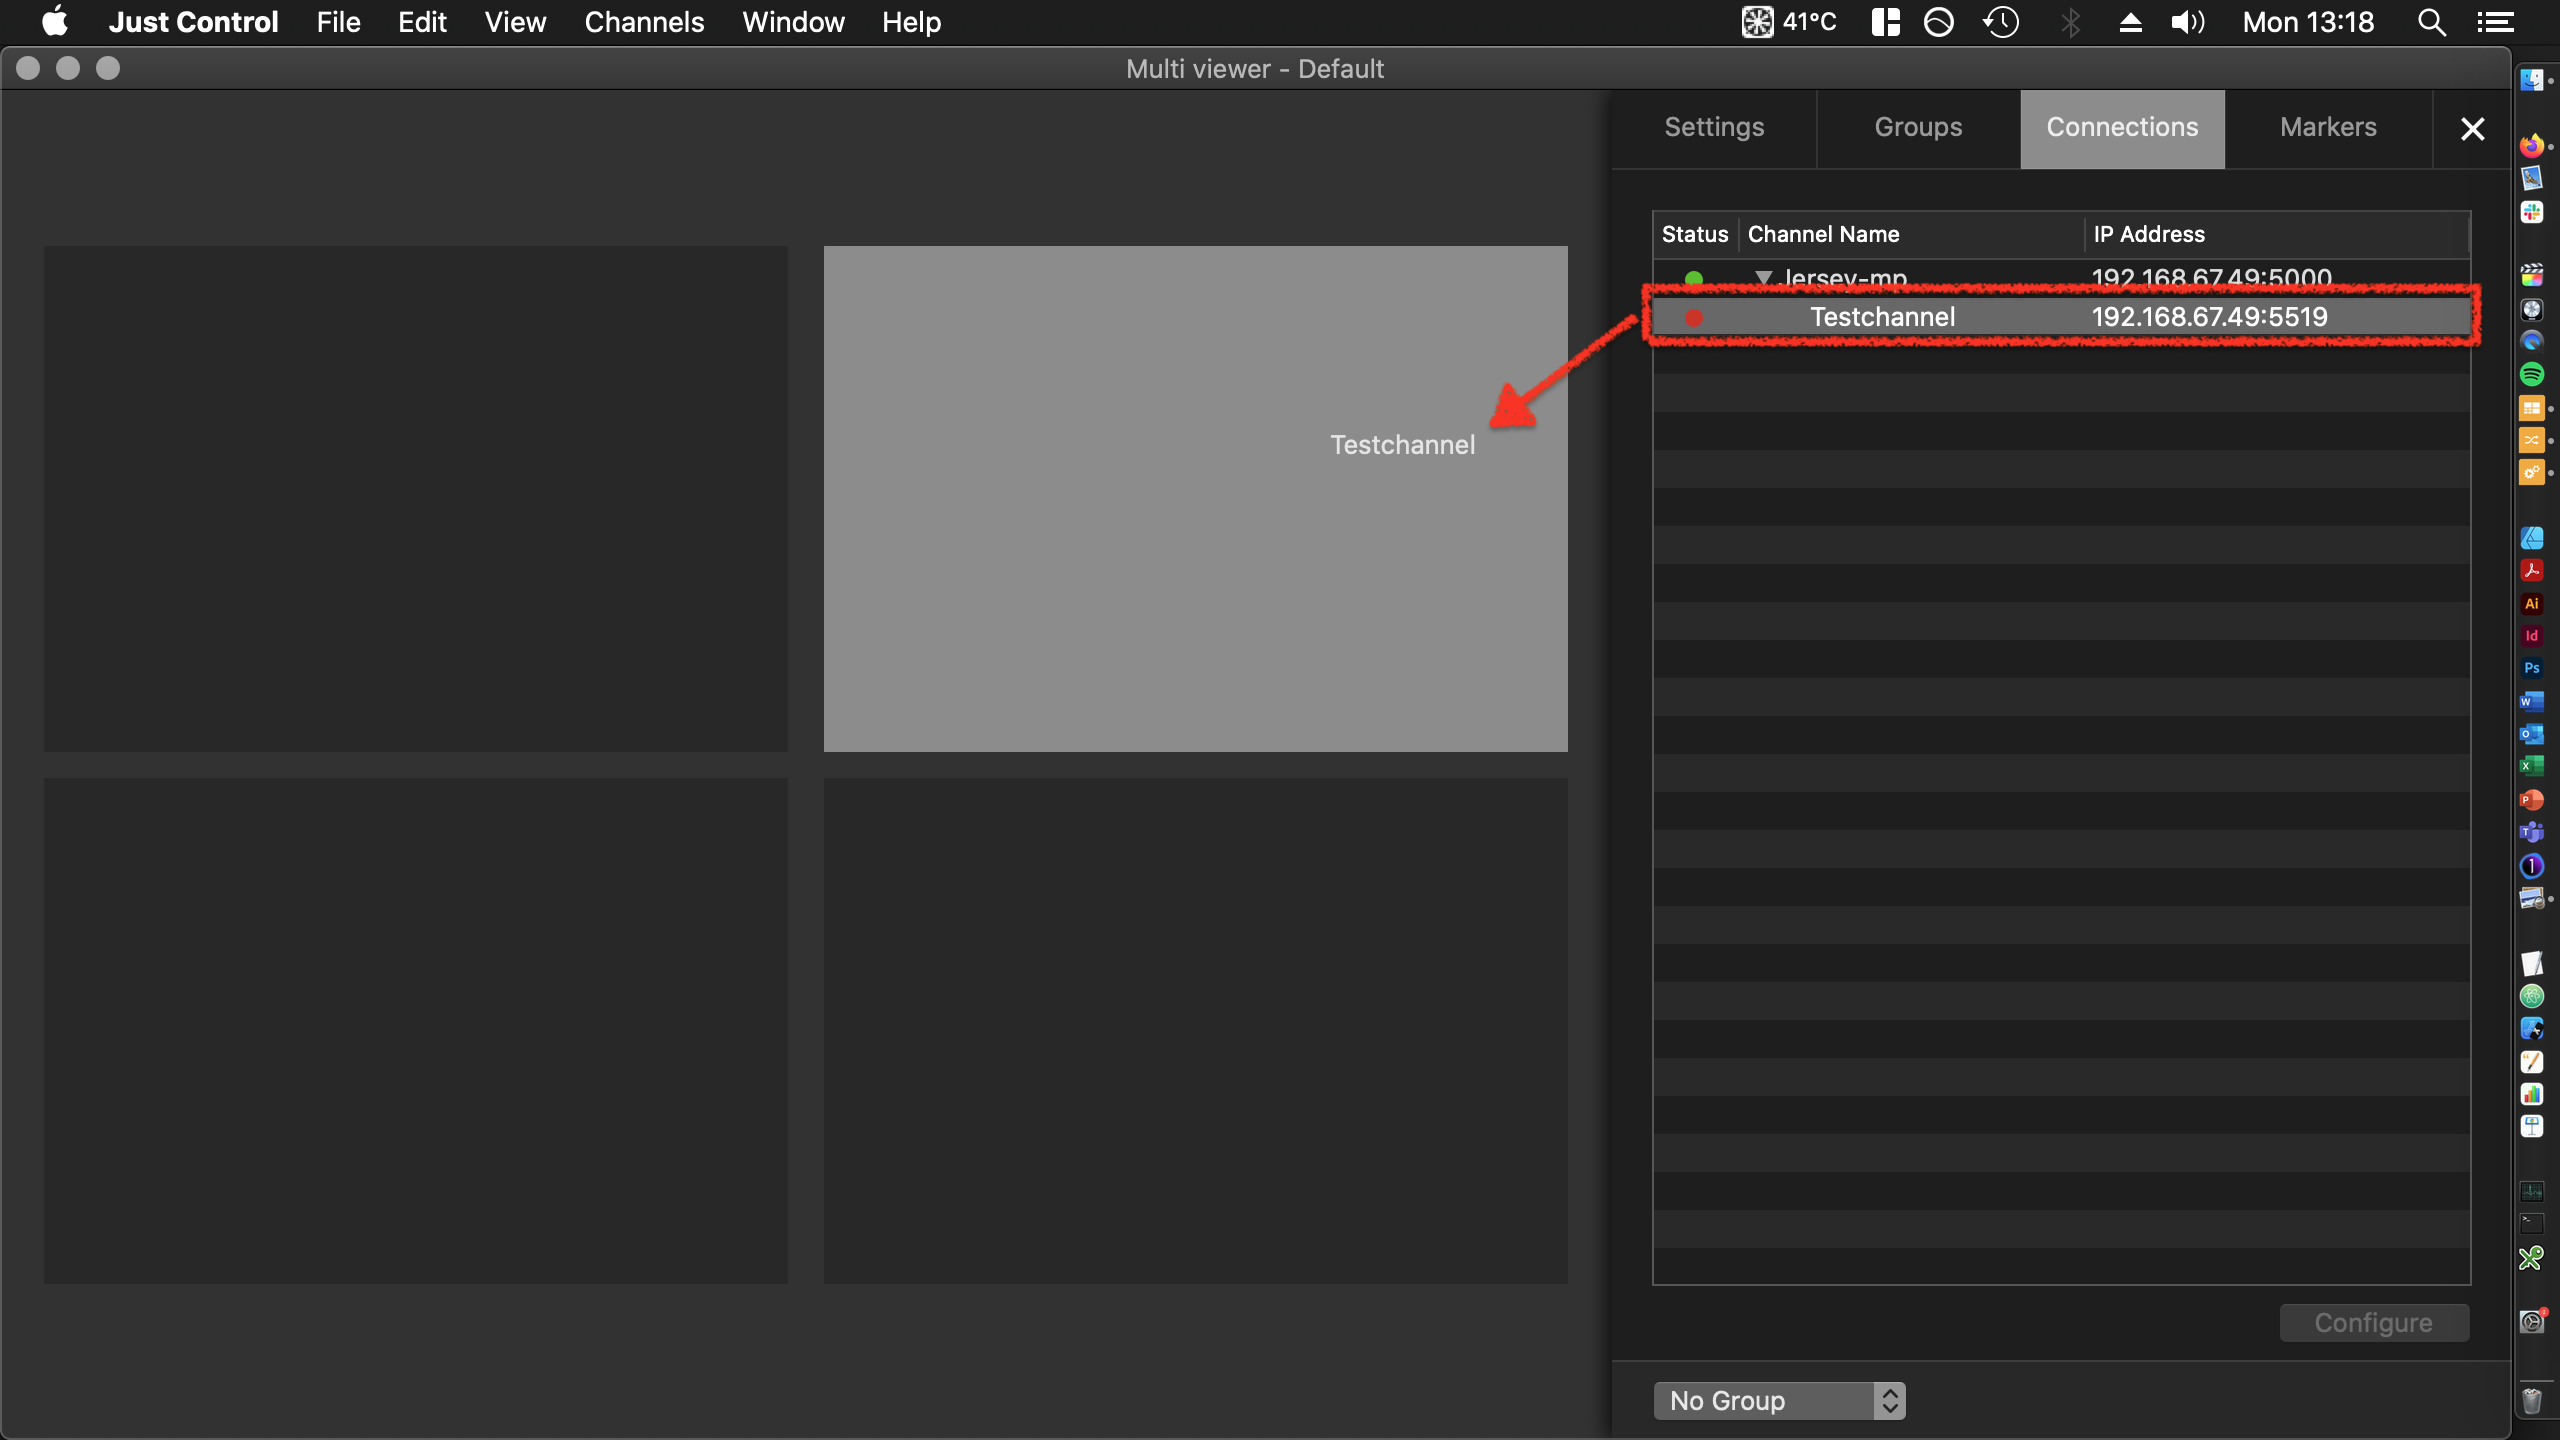Switch to the Settings tab
This screenshot has height=1440, width=2560.
coord(1714,128)
